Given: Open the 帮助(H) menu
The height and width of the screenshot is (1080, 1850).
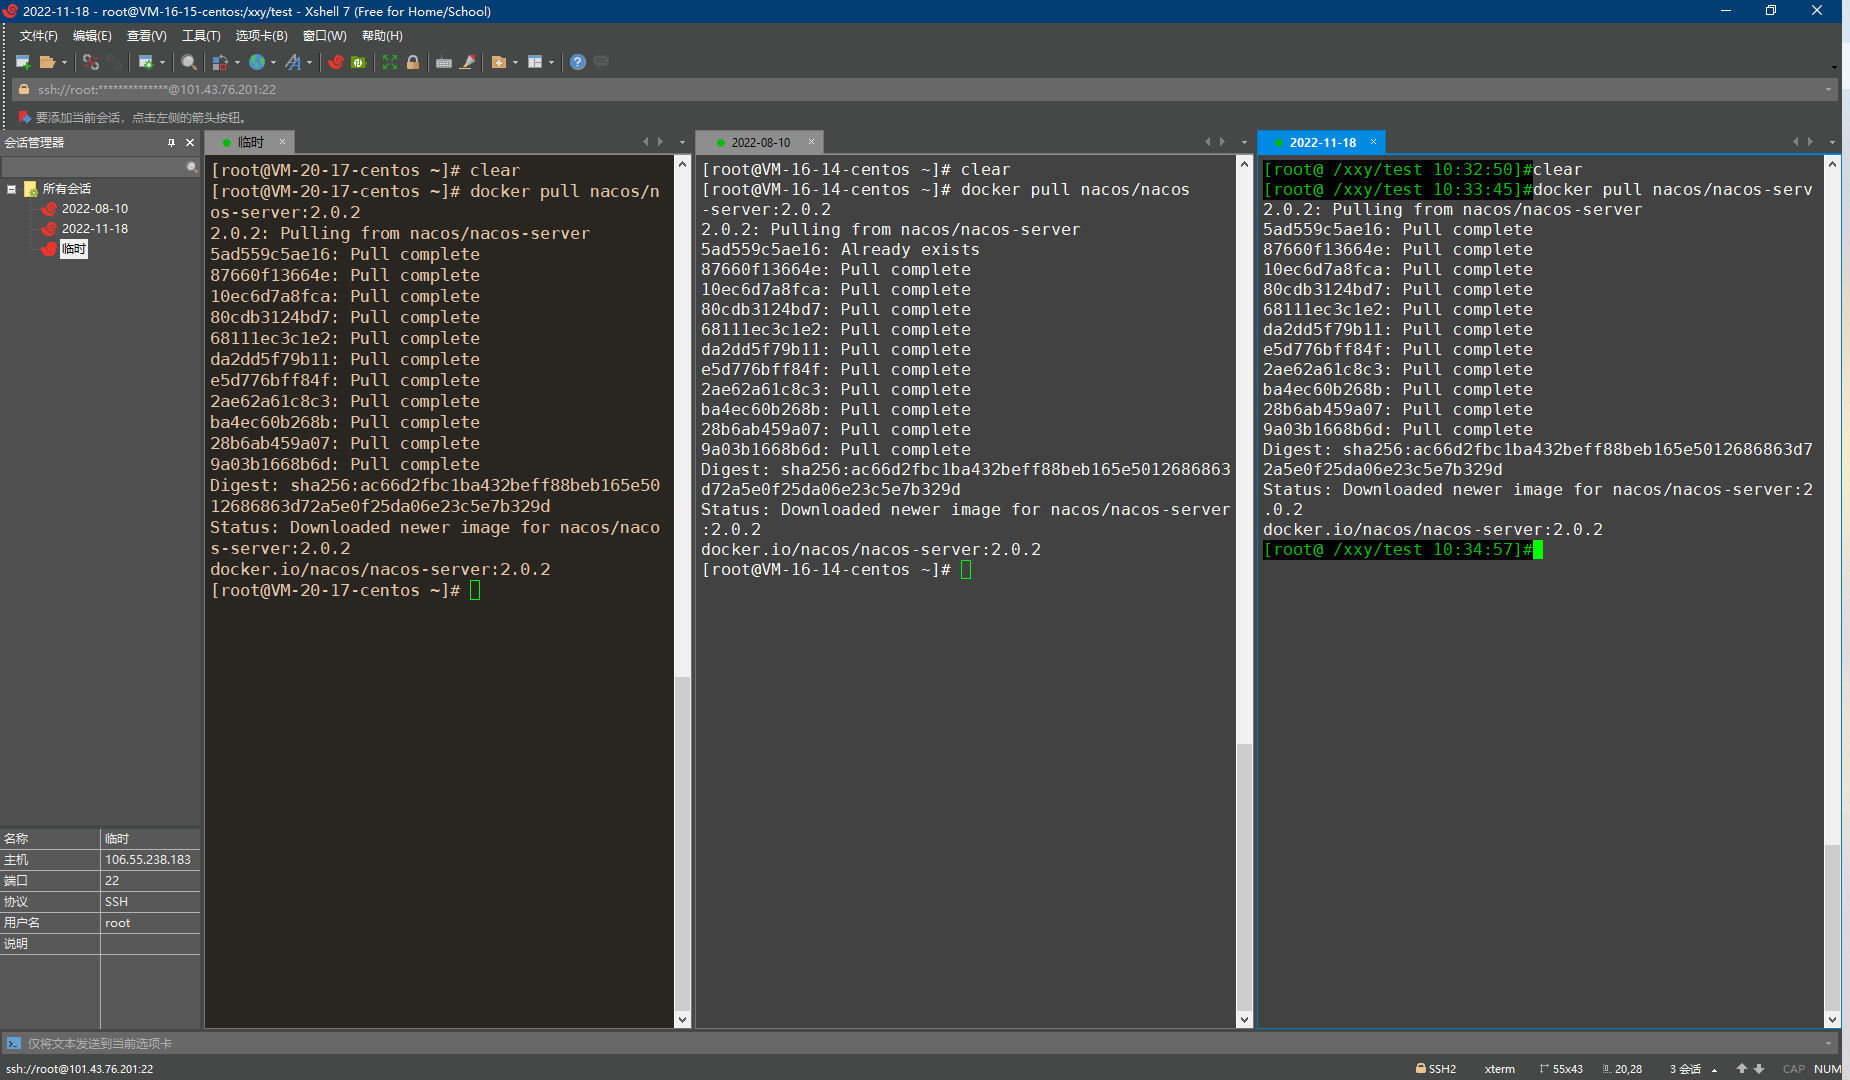Looking at the screenshot, I should [x=382, y=36].
